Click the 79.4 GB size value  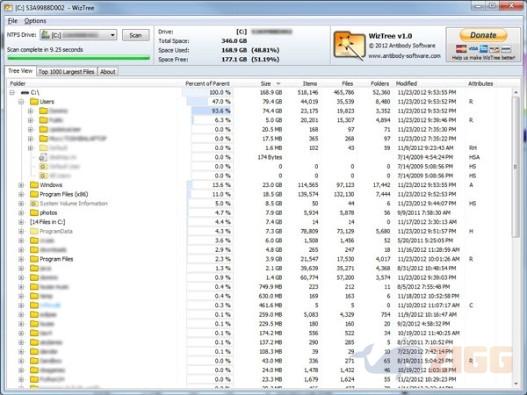pyautogui.click(x=272, y=102)
